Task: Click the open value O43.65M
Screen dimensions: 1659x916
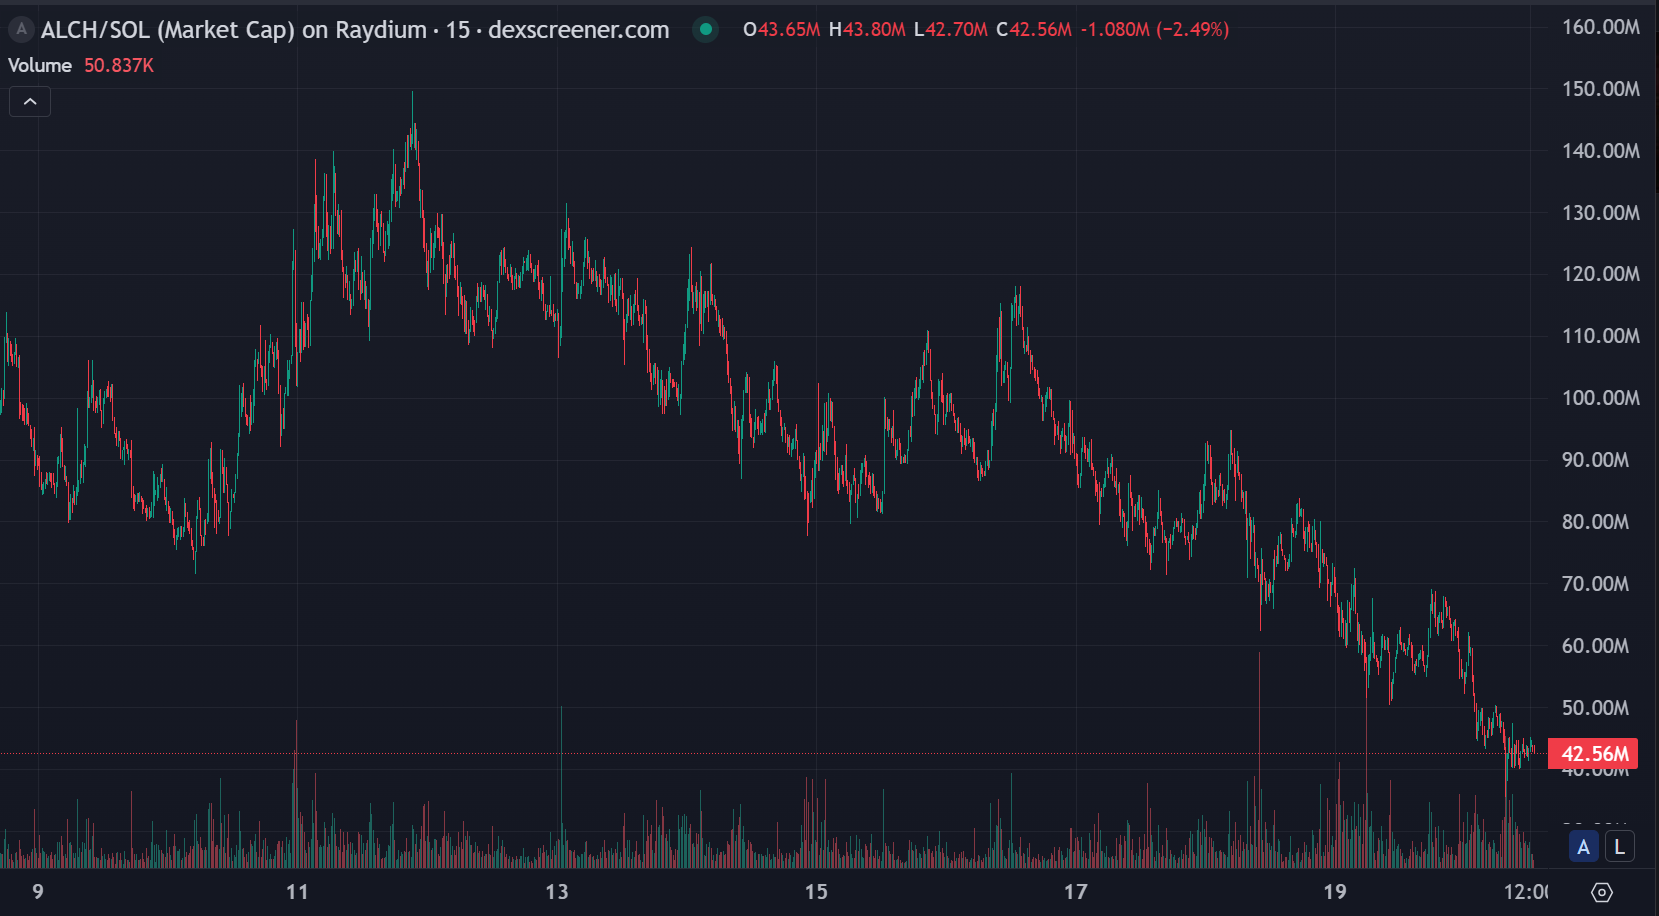Action: pos(781,30)
